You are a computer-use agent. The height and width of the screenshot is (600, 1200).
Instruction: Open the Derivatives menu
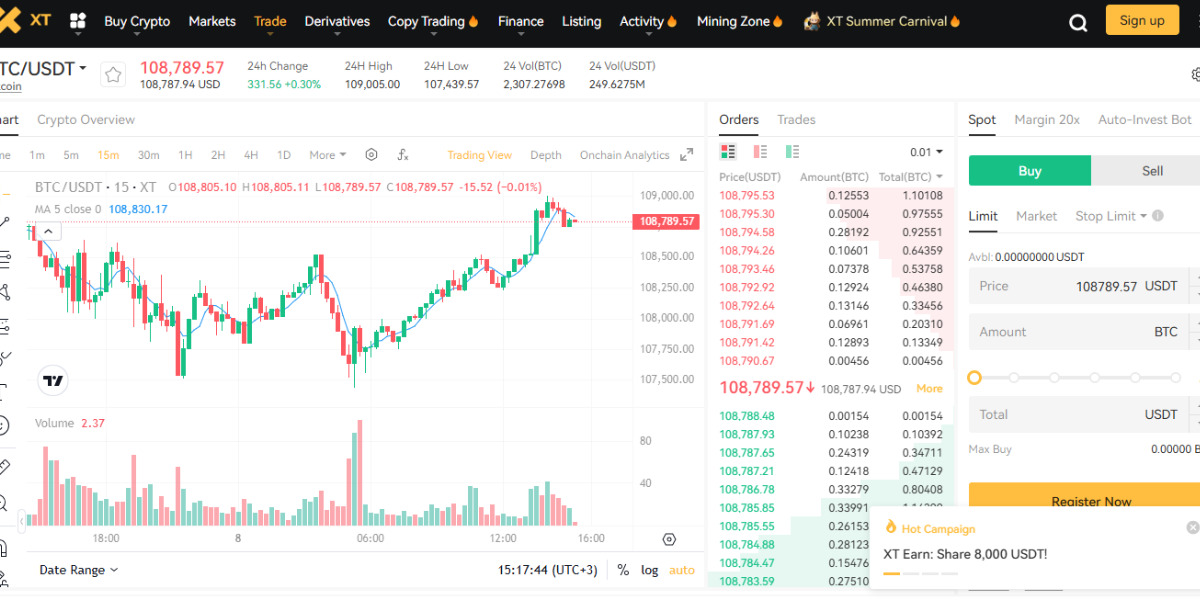pos(337,20)
